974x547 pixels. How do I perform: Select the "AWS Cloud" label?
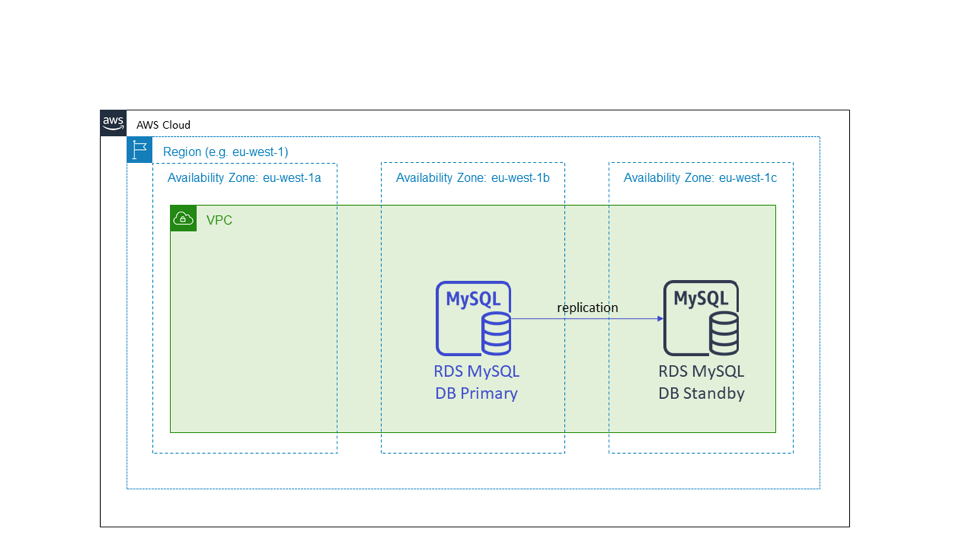coord(163,125)
